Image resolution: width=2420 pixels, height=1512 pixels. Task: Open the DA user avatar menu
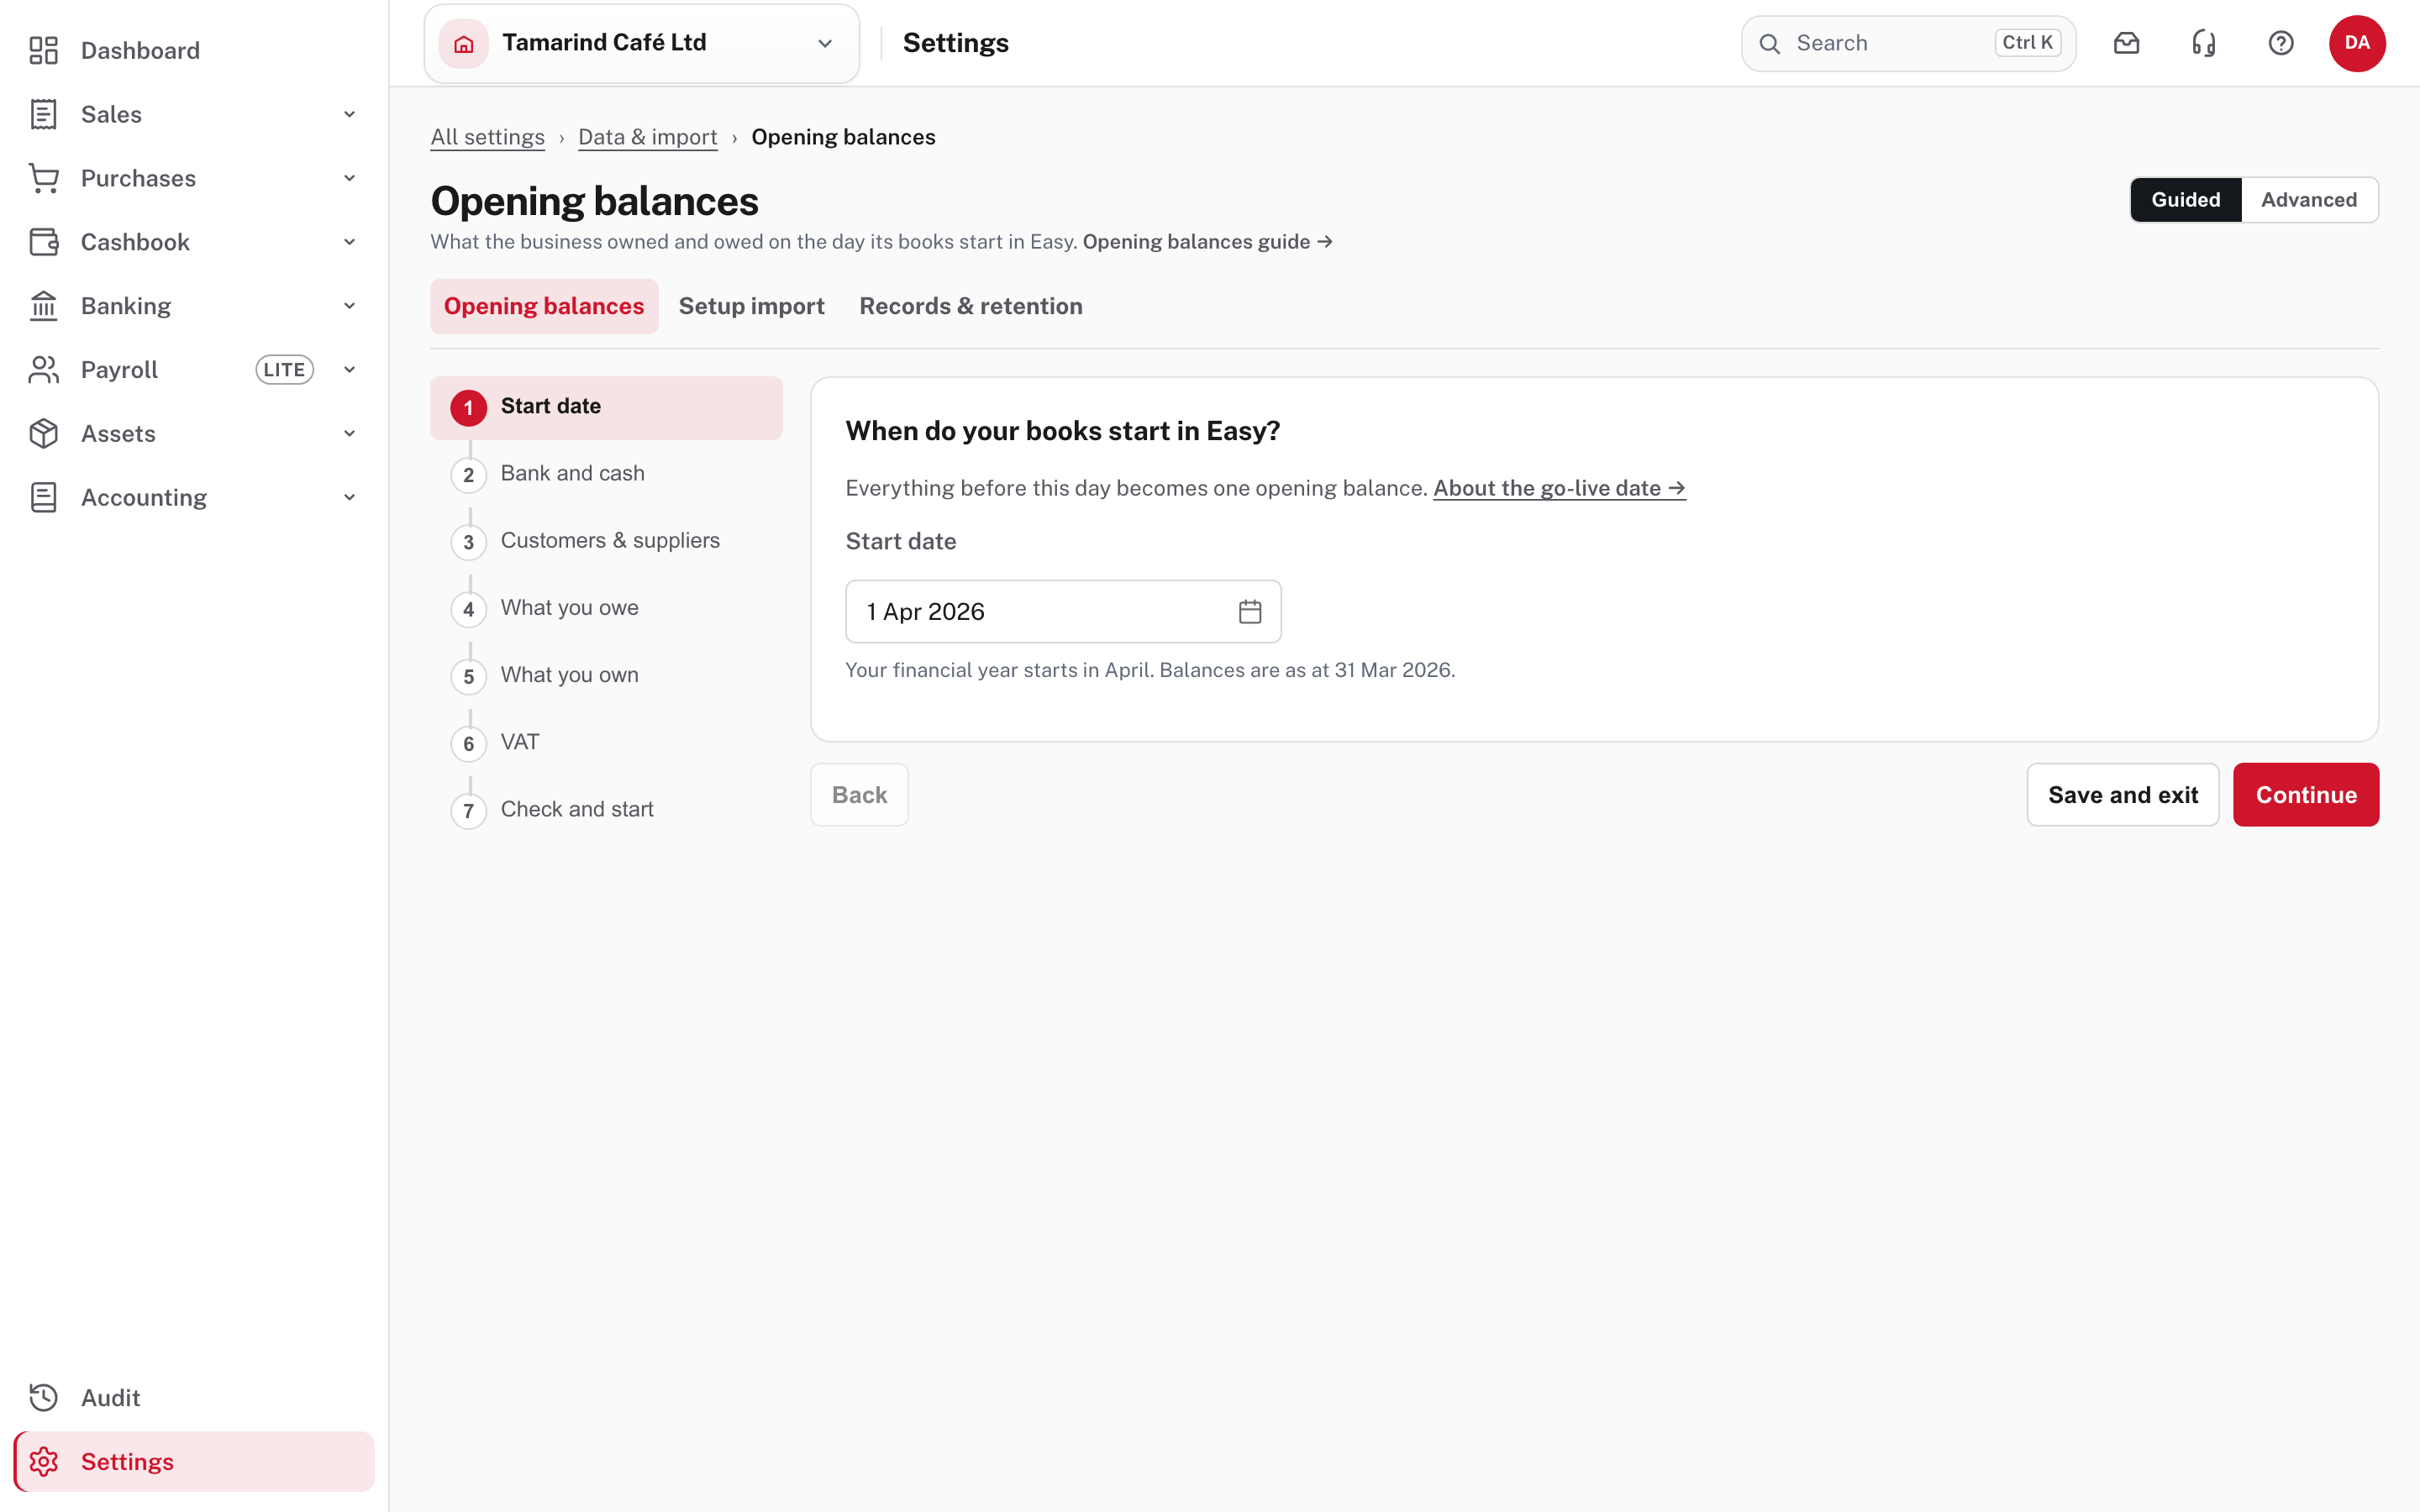(2357, 43)
